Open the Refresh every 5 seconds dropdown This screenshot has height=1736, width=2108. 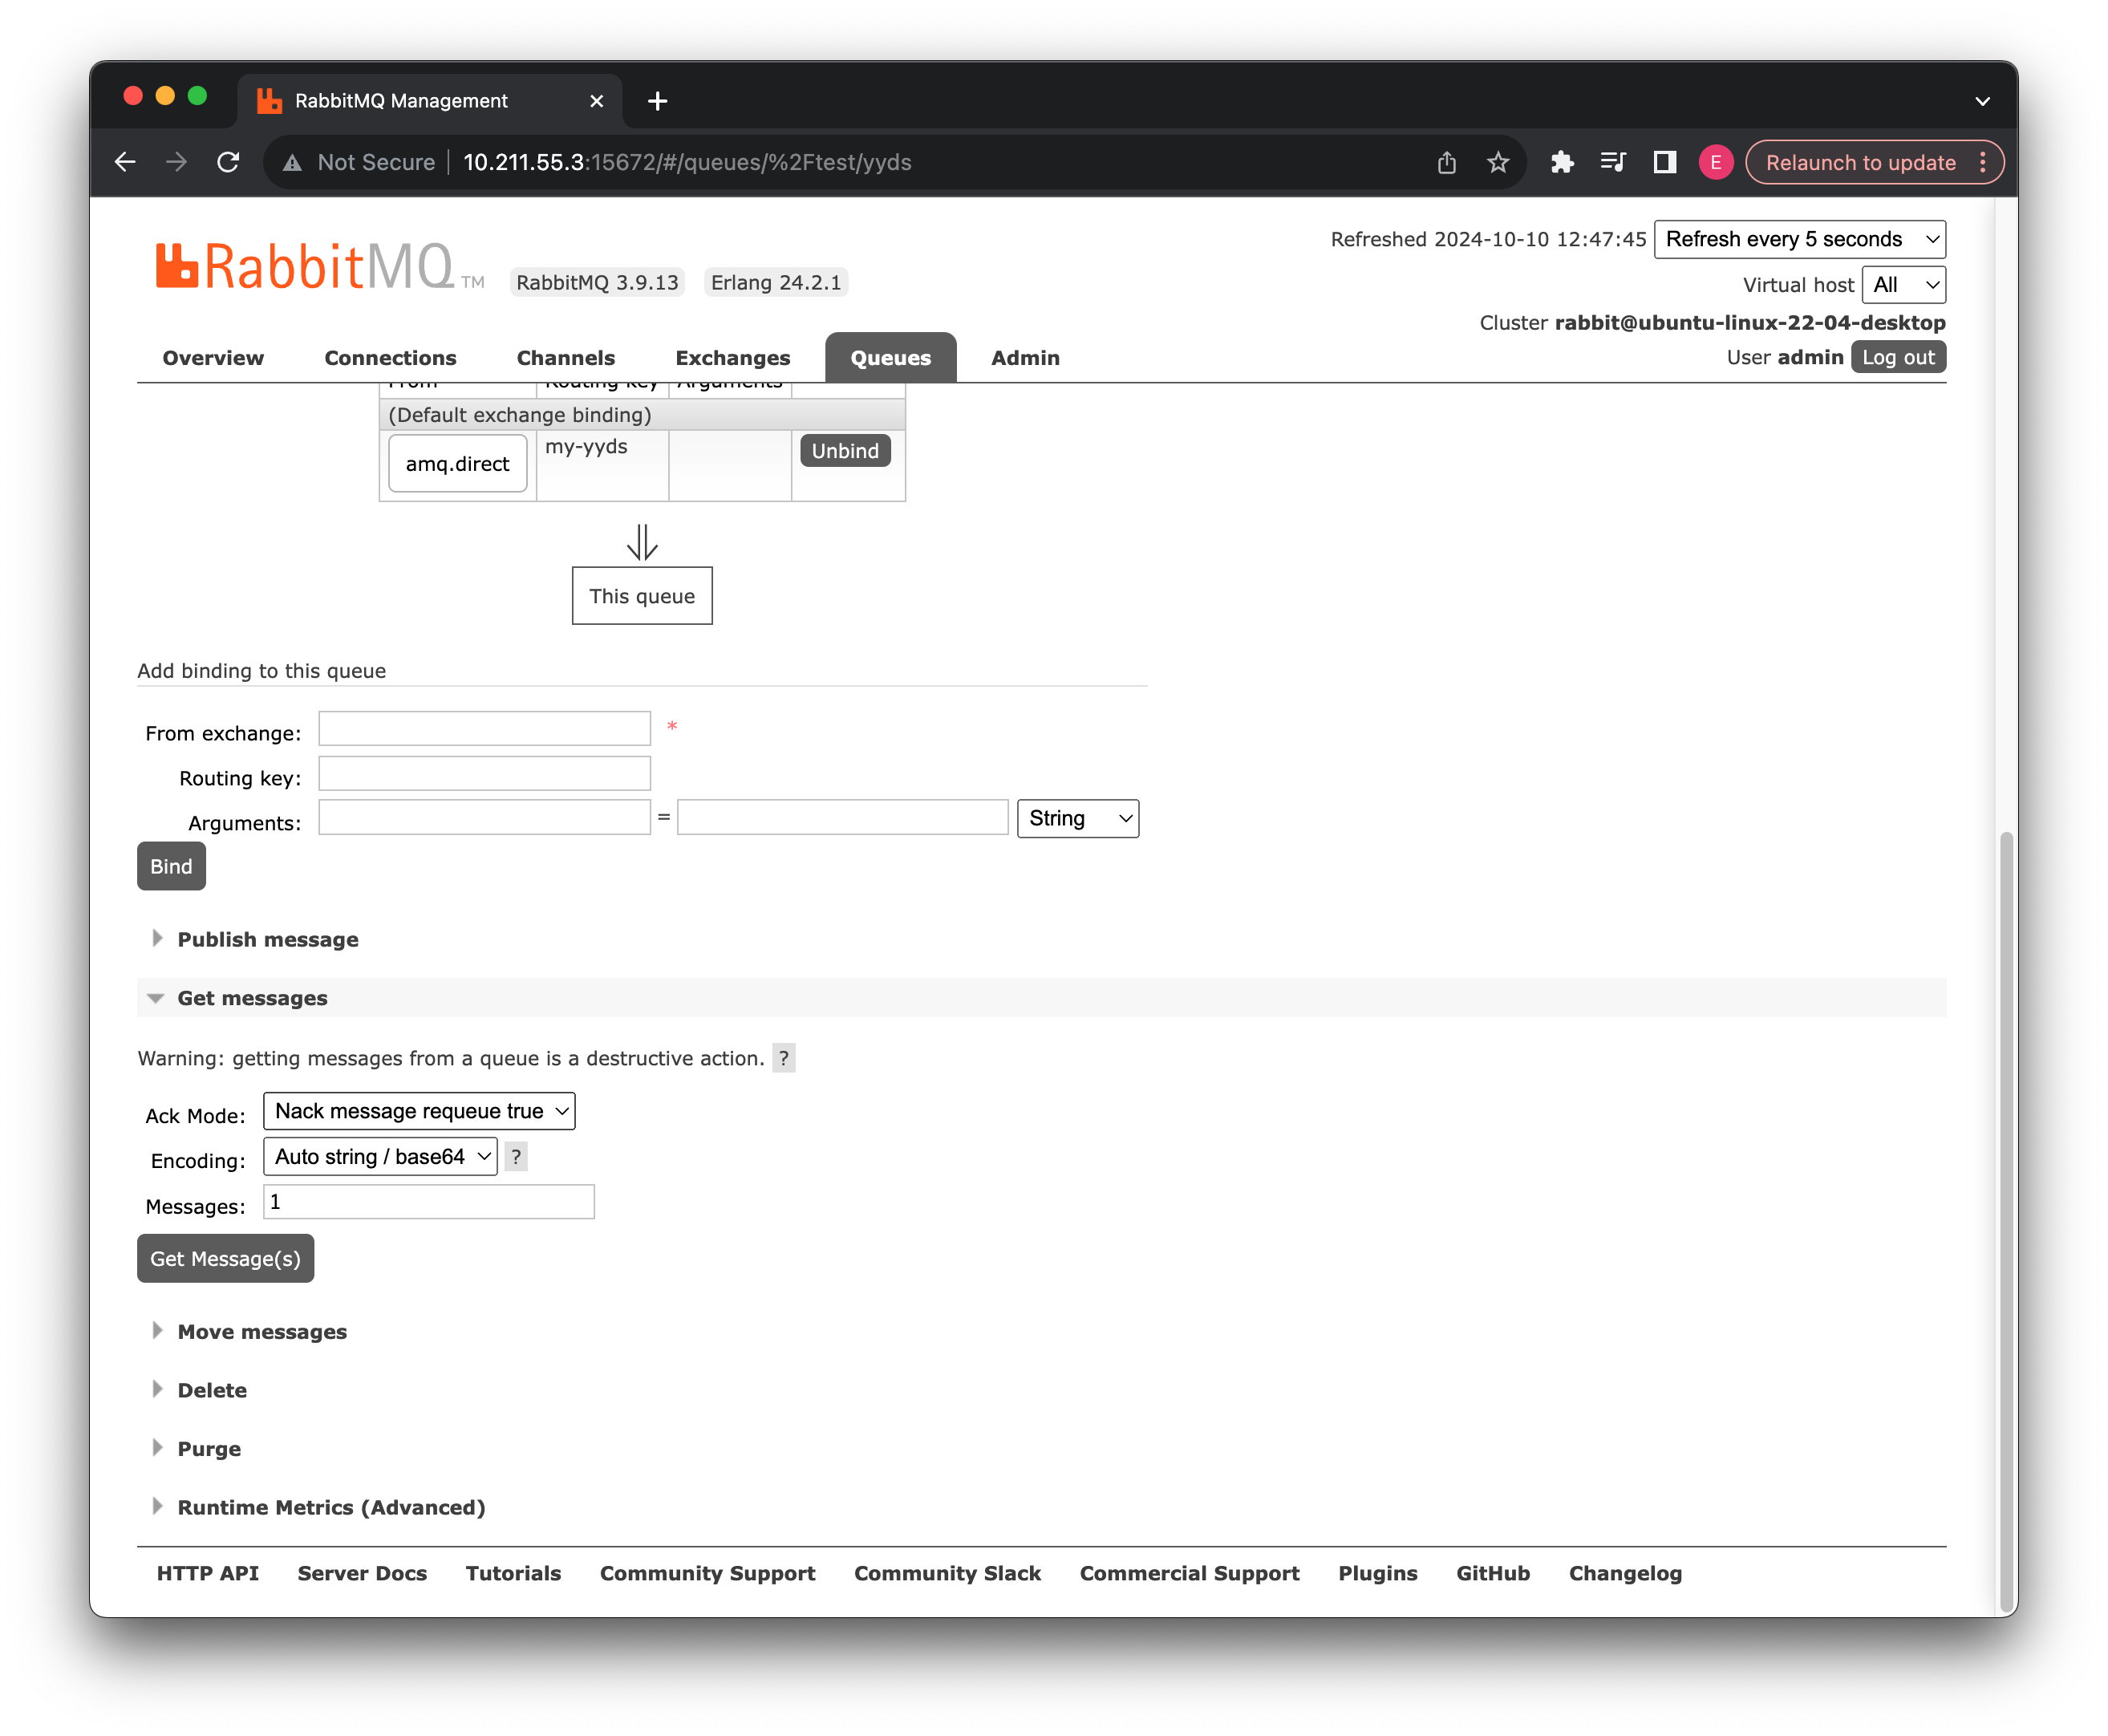tap(1799, 239)
